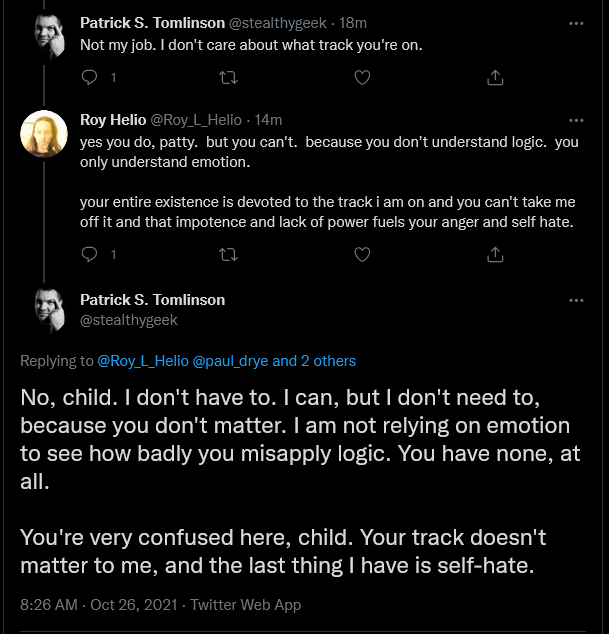
Task: Open the @Roy_L_Helio mention link
Action: coord(143,361)
